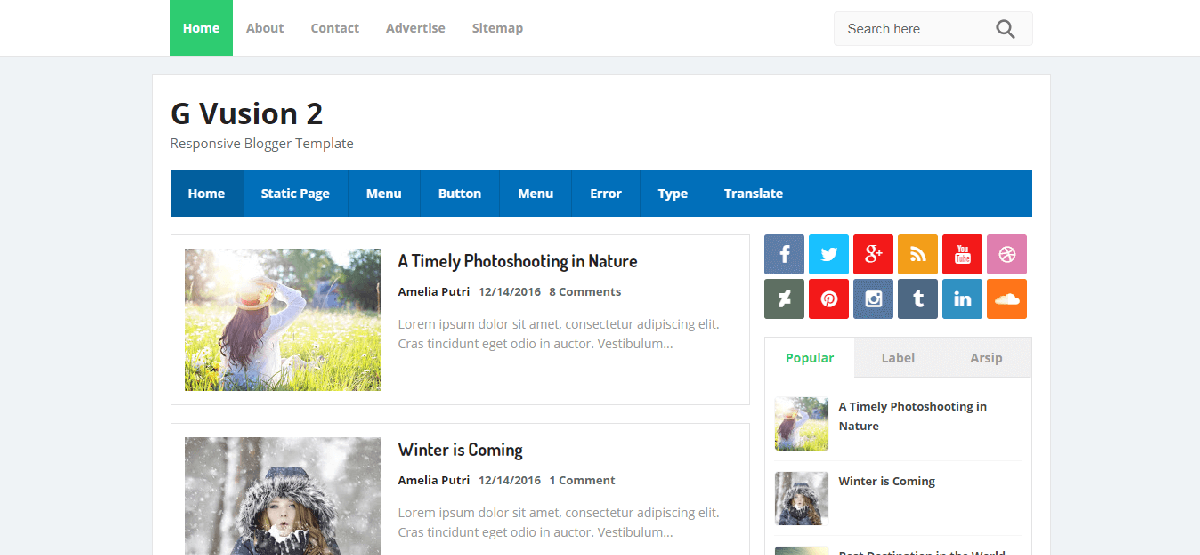This screenshot has height=555, width=1200.
Task: Open the LinkedIn icon
Action: tap(962, 299)
